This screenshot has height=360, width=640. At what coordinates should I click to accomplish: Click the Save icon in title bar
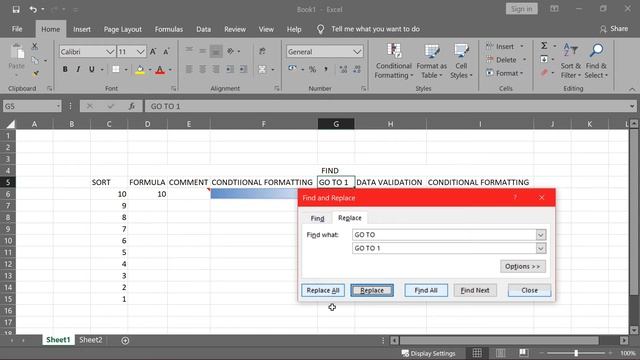tap(16, 9)
